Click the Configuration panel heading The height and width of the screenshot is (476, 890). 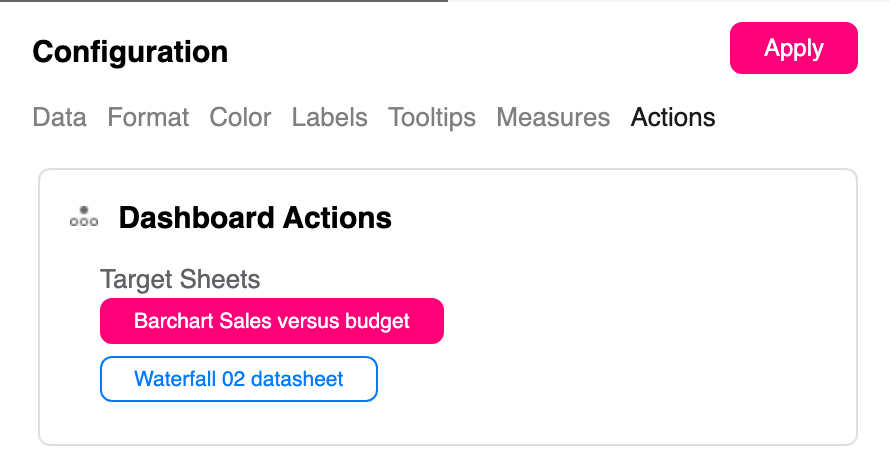130,52
